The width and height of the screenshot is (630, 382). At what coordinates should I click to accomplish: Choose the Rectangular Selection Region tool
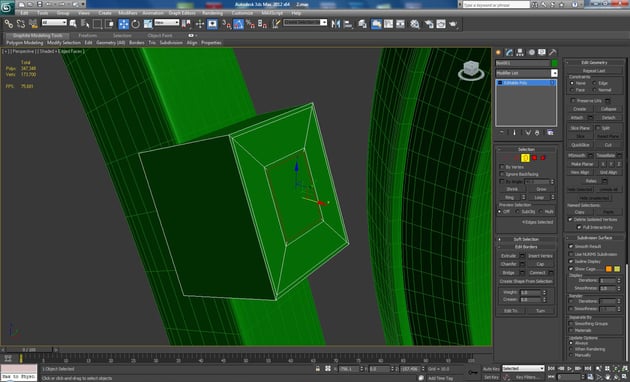point(97,24)
